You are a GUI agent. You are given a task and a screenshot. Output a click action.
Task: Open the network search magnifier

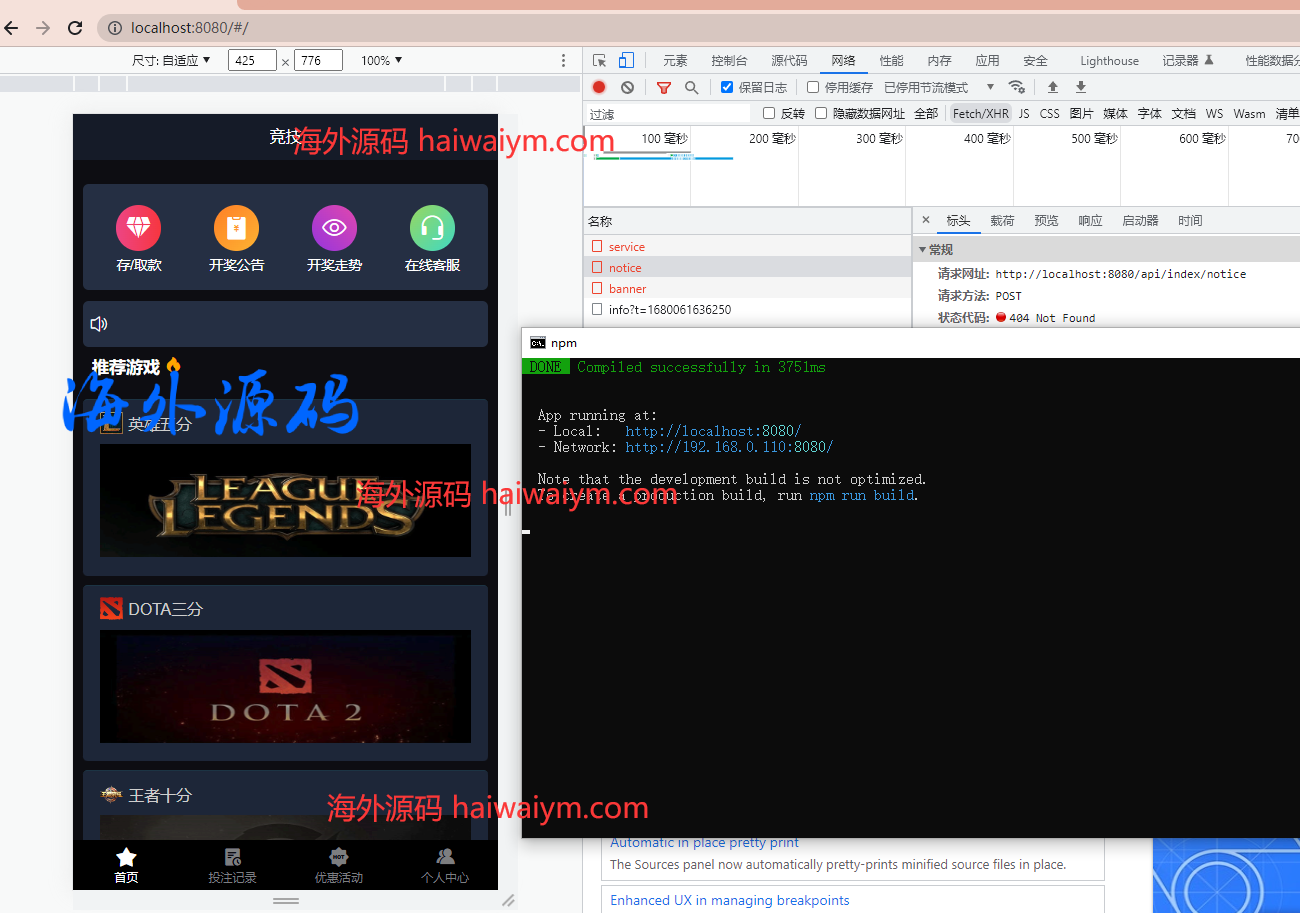(691, 88)
